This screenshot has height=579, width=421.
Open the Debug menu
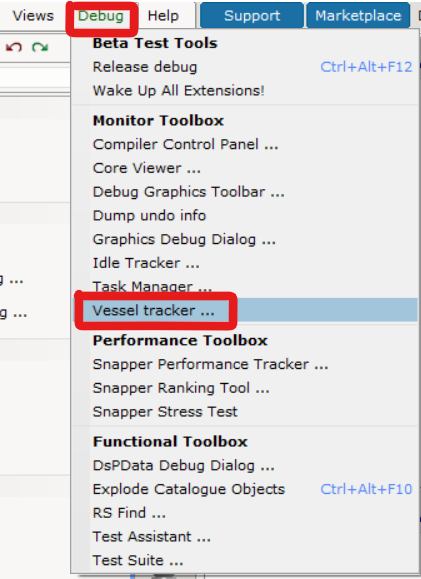coord(101,16)
